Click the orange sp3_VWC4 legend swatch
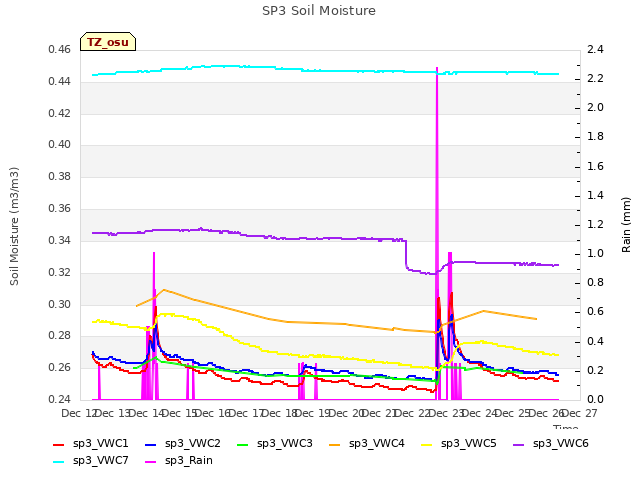 pos(335,444)
